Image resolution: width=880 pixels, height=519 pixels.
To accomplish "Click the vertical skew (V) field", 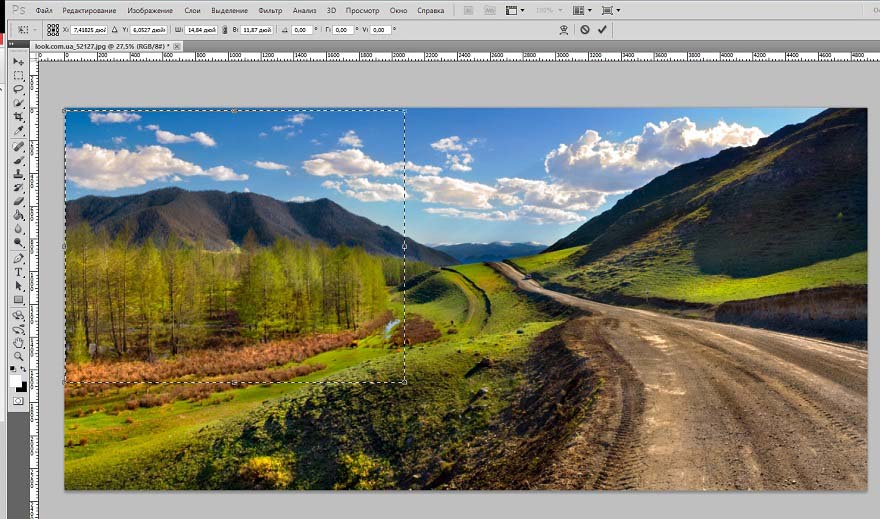I will [x=380, y=30].
